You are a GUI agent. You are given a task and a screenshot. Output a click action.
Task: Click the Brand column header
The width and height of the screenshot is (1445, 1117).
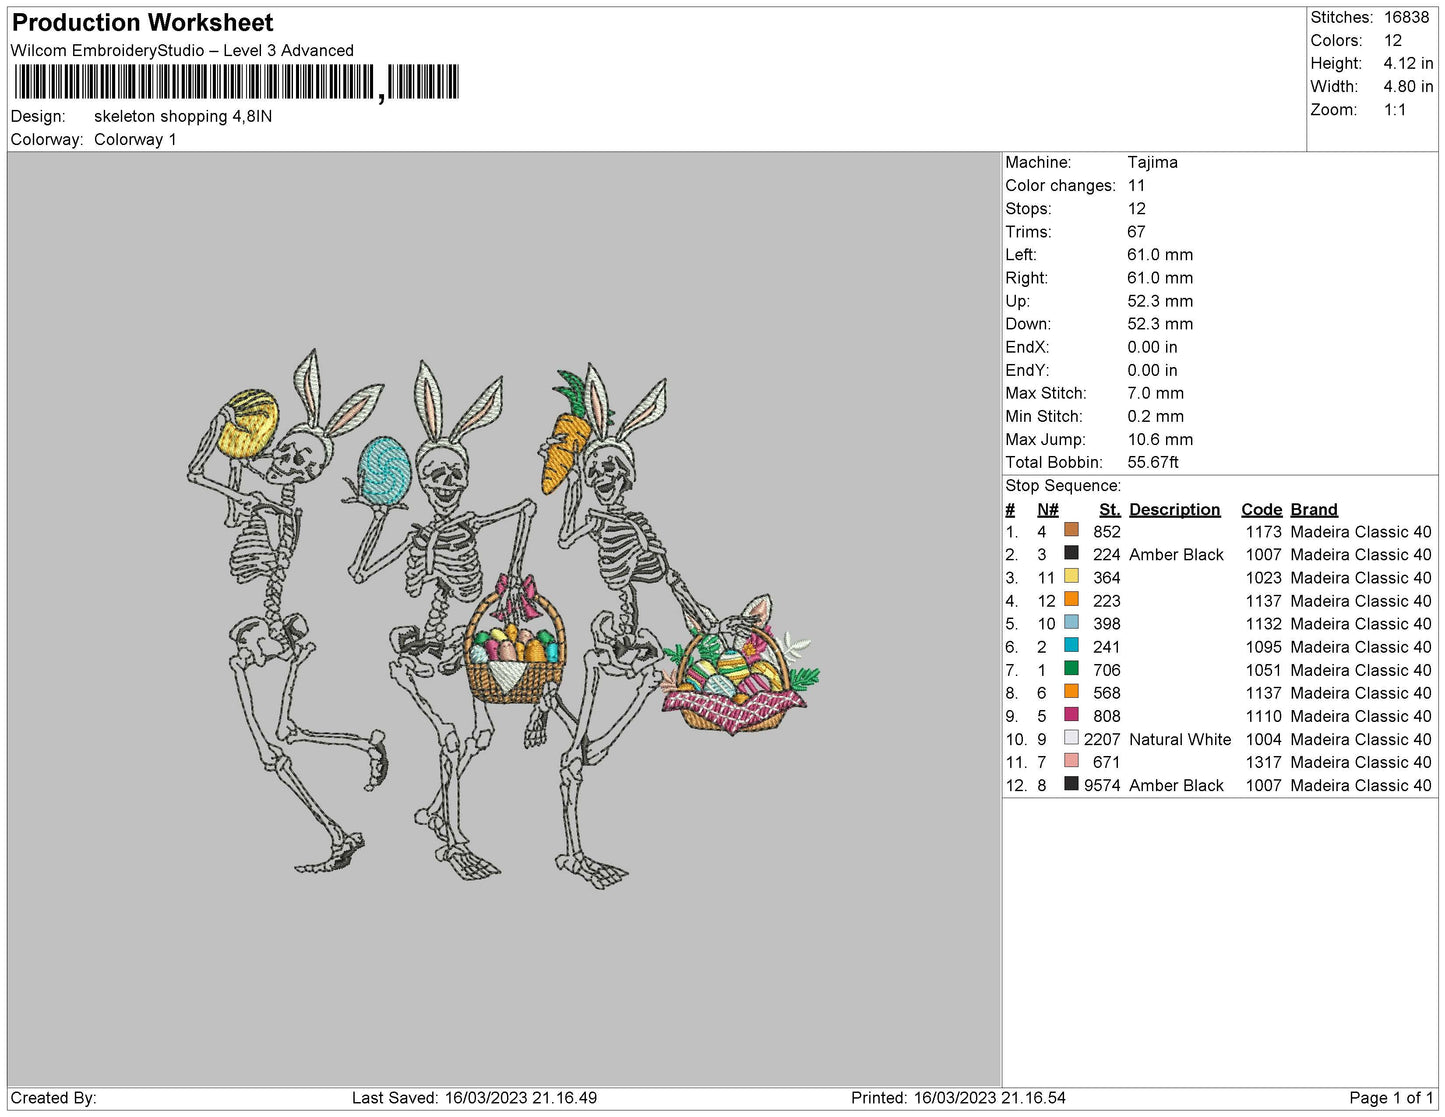coord(1313,509)
